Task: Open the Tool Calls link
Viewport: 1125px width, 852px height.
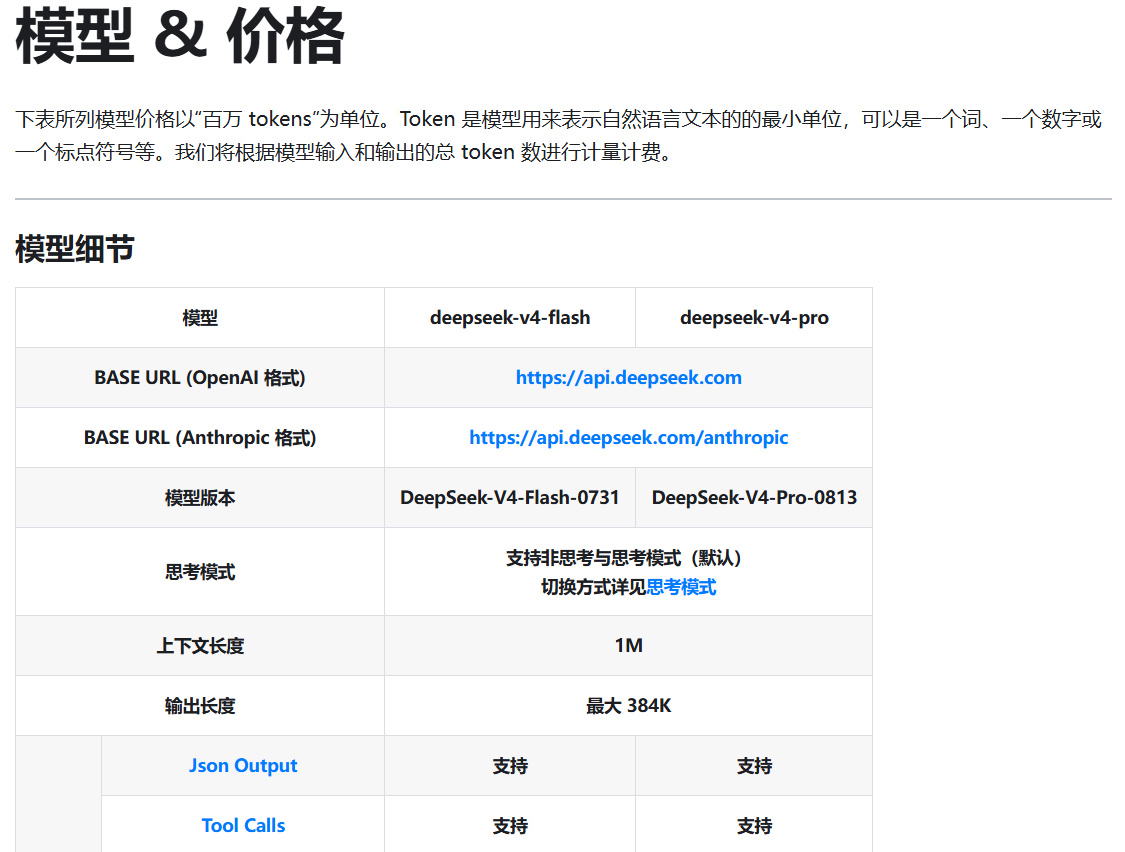Action: 243,825
